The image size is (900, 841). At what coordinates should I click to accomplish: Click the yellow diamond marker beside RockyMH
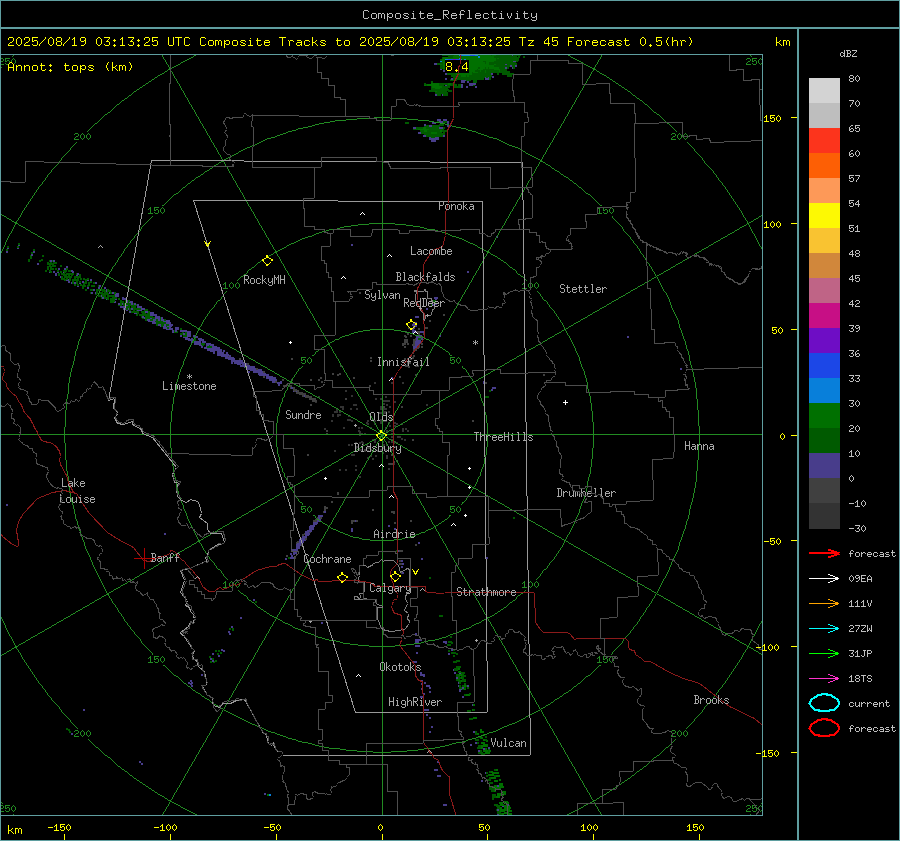point(267,261)
